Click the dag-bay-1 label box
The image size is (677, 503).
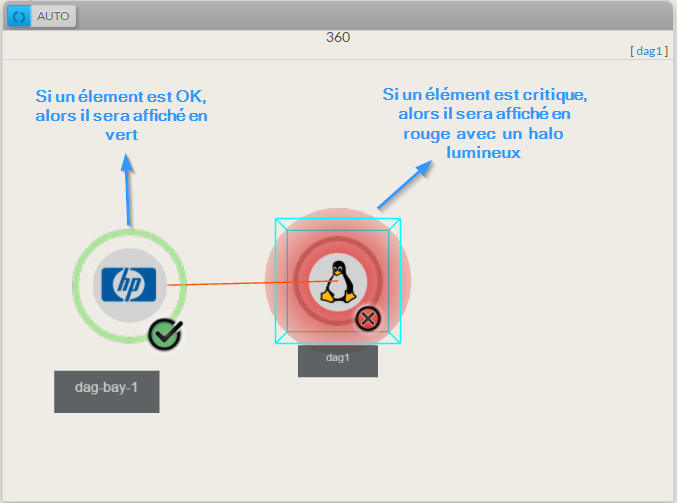(x=107, y=392)
